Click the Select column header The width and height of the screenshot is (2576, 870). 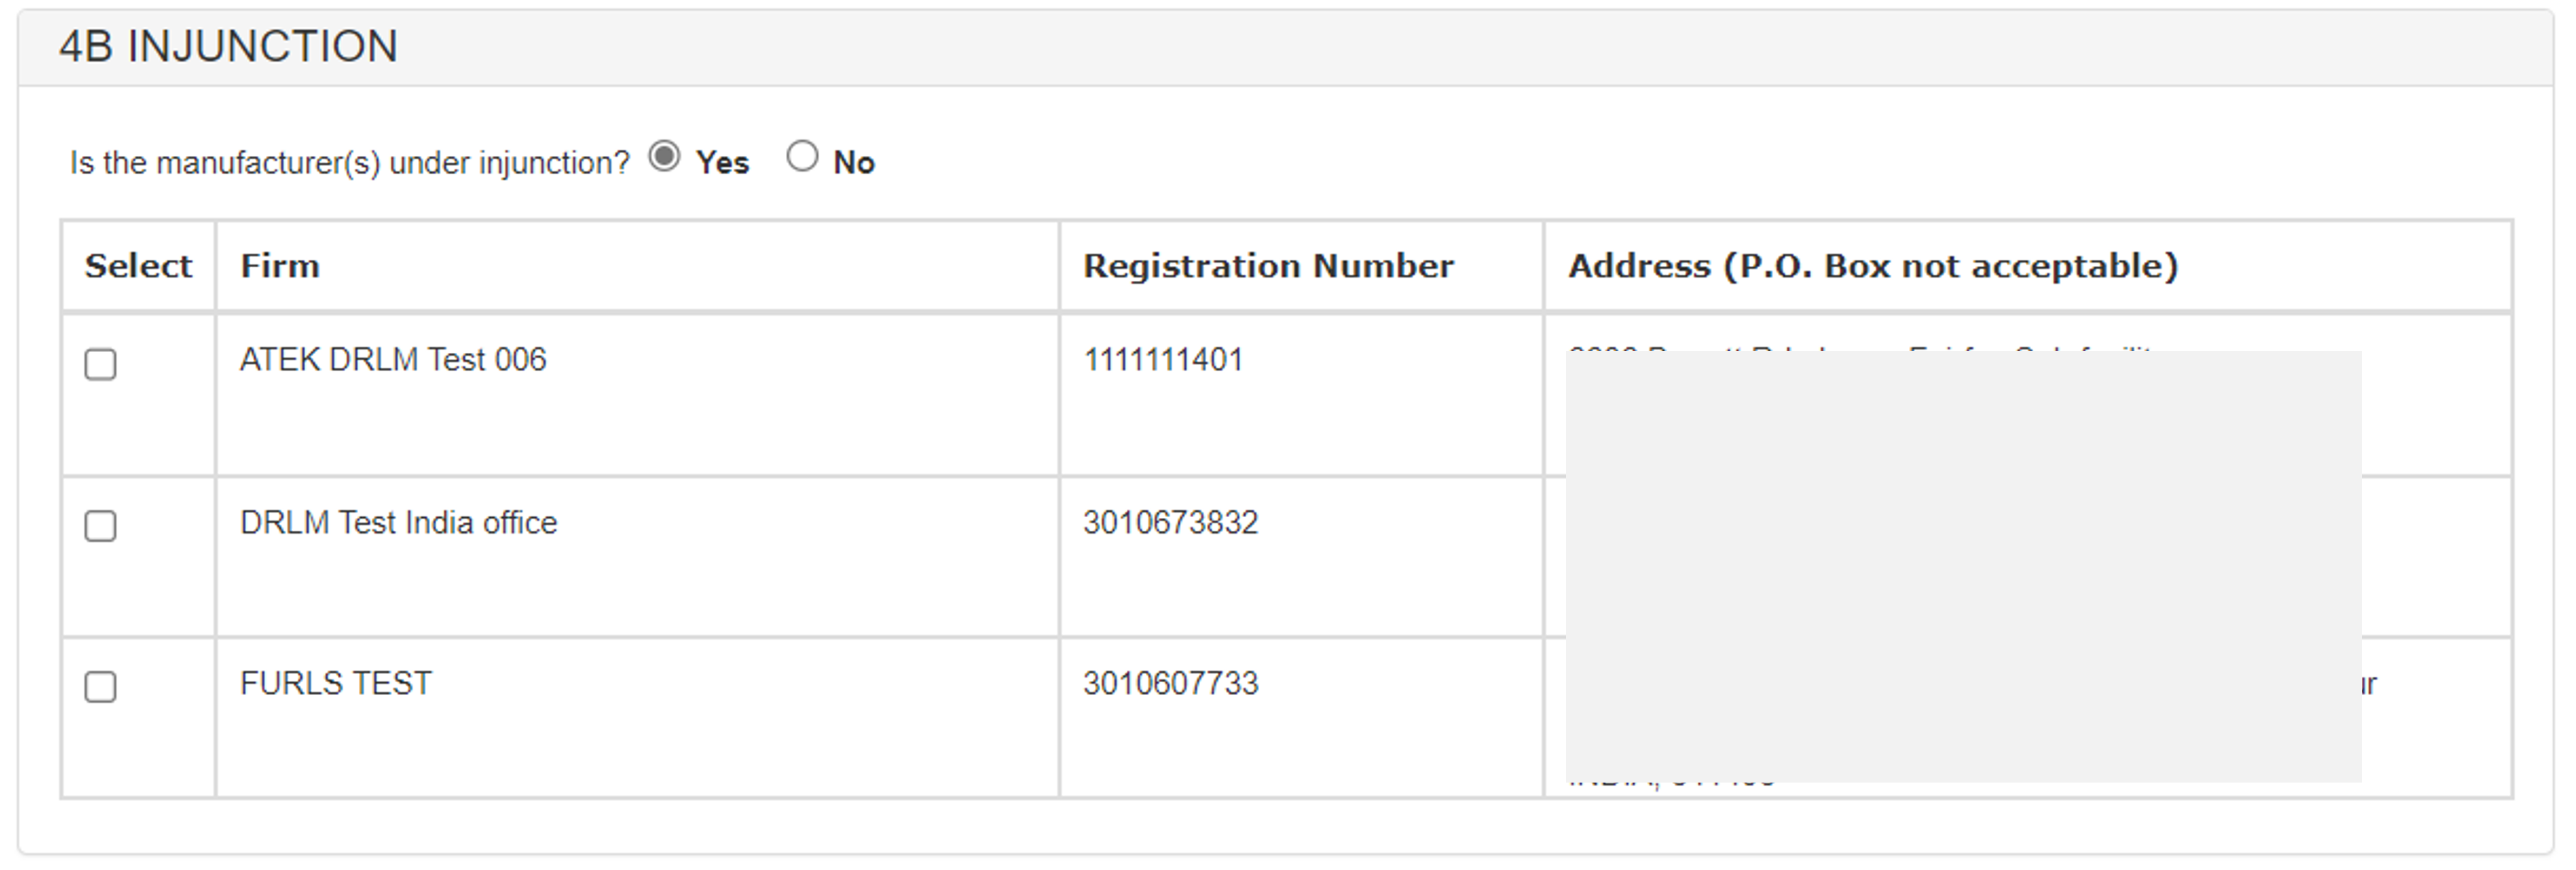[x=138, y=266]
